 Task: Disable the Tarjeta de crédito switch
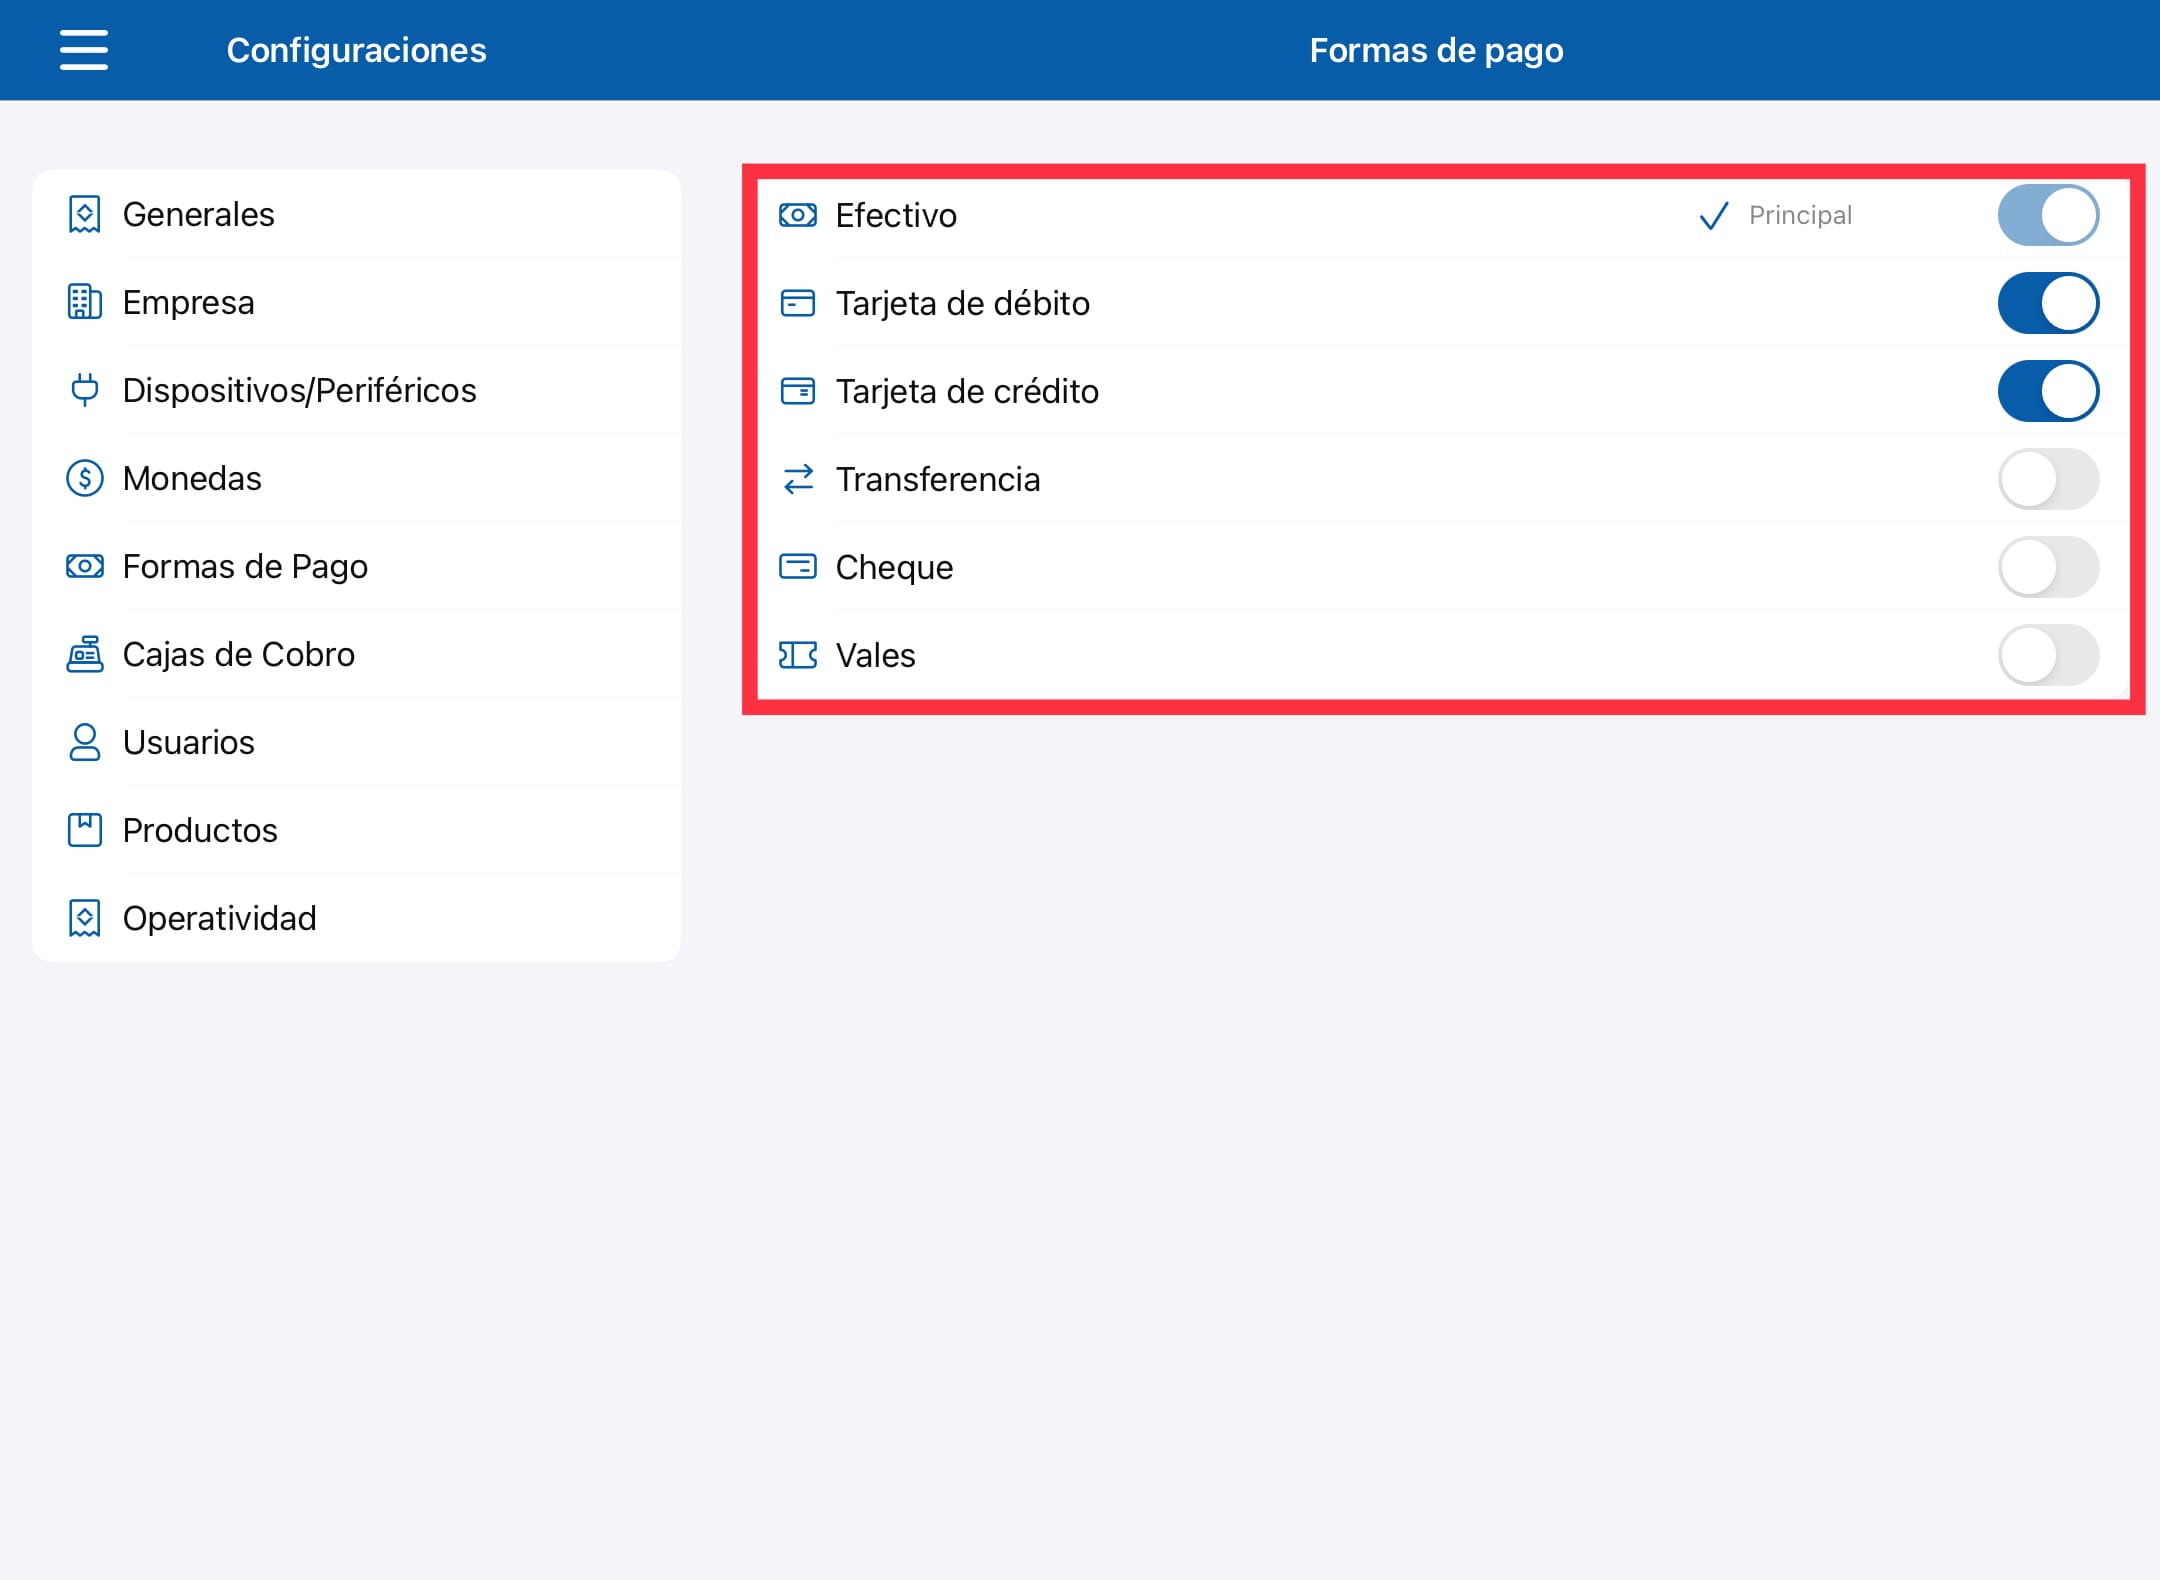tap(2048, 391)
